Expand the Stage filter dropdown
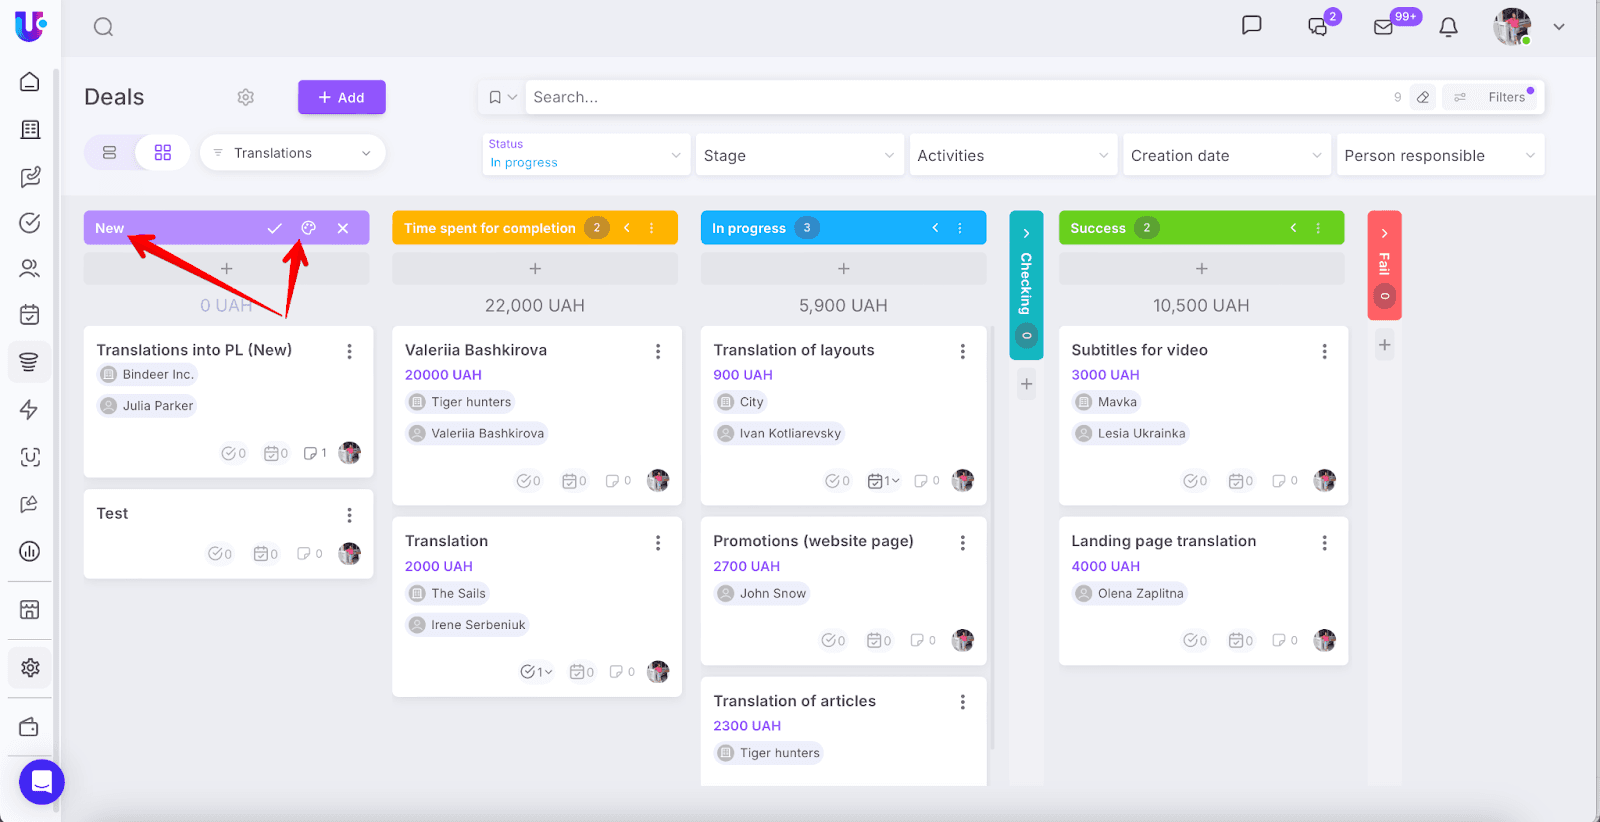Viewport: 1600px width, 822px height. 798,155
